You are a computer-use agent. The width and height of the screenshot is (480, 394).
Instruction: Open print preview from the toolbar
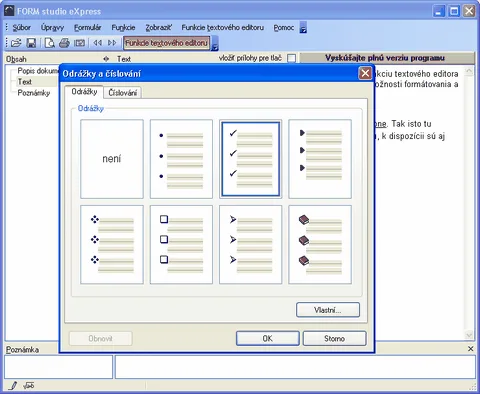click(50, 43)
